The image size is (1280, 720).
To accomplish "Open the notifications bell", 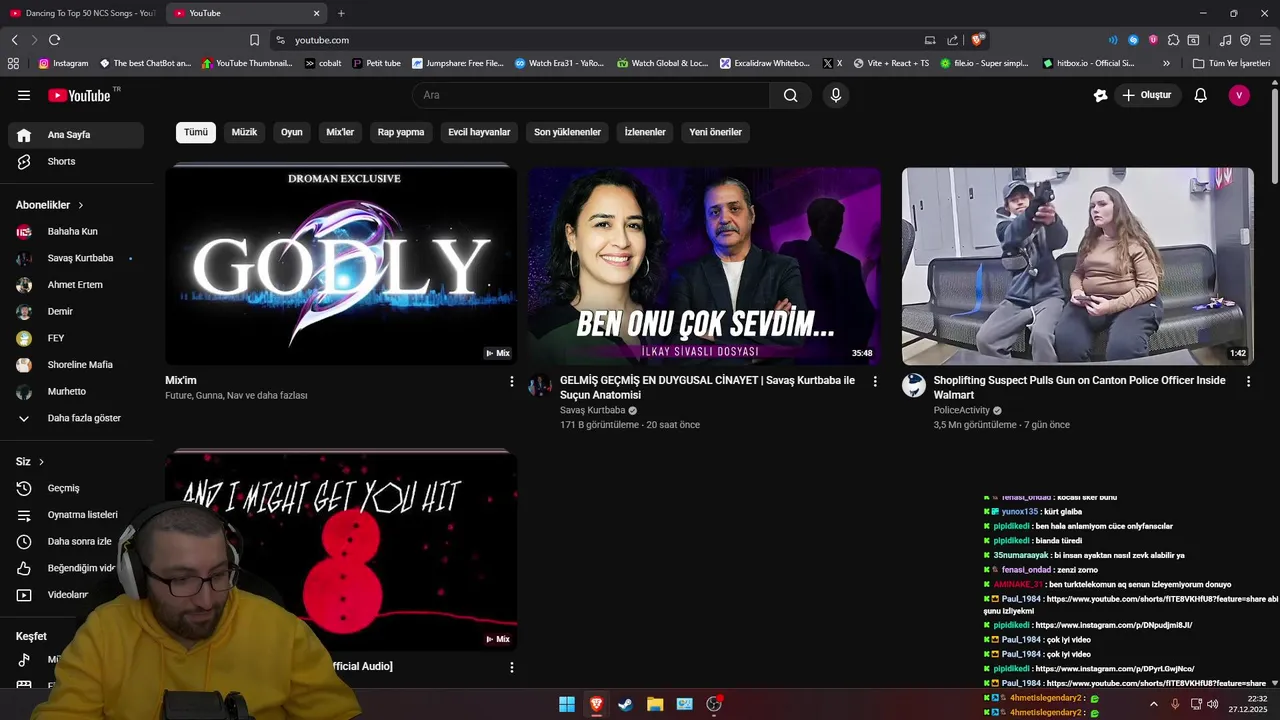I will click(1200, 95).
